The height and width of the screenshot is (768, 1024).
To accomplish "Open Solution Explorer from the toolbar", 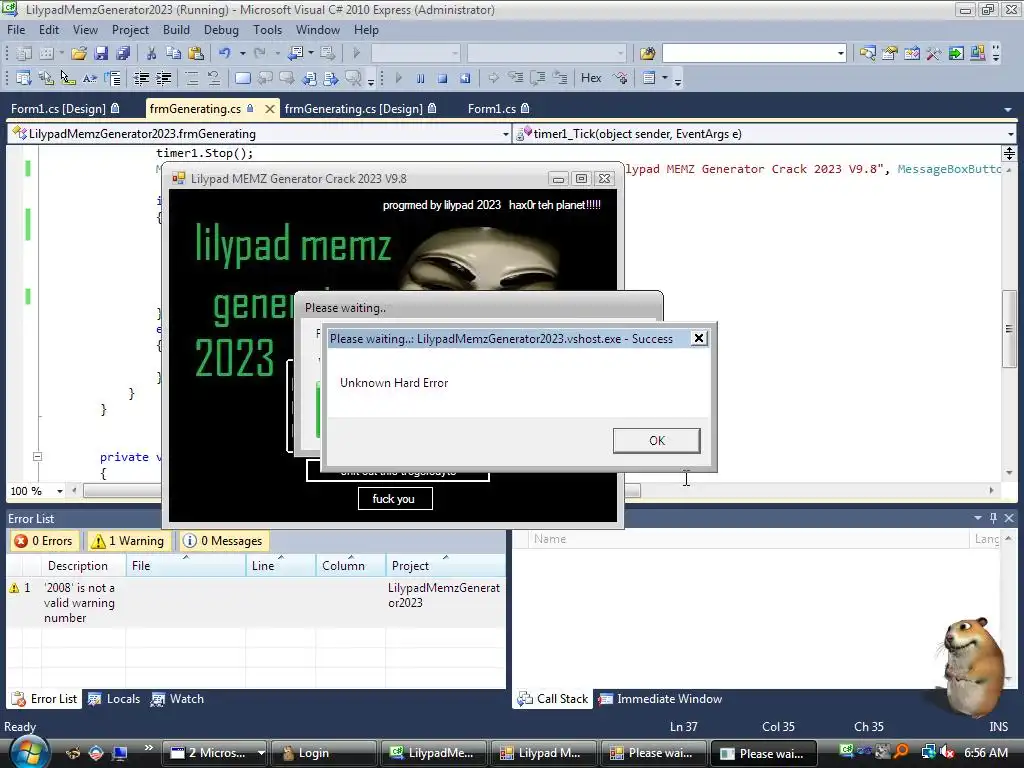I will tap(867, 54).
